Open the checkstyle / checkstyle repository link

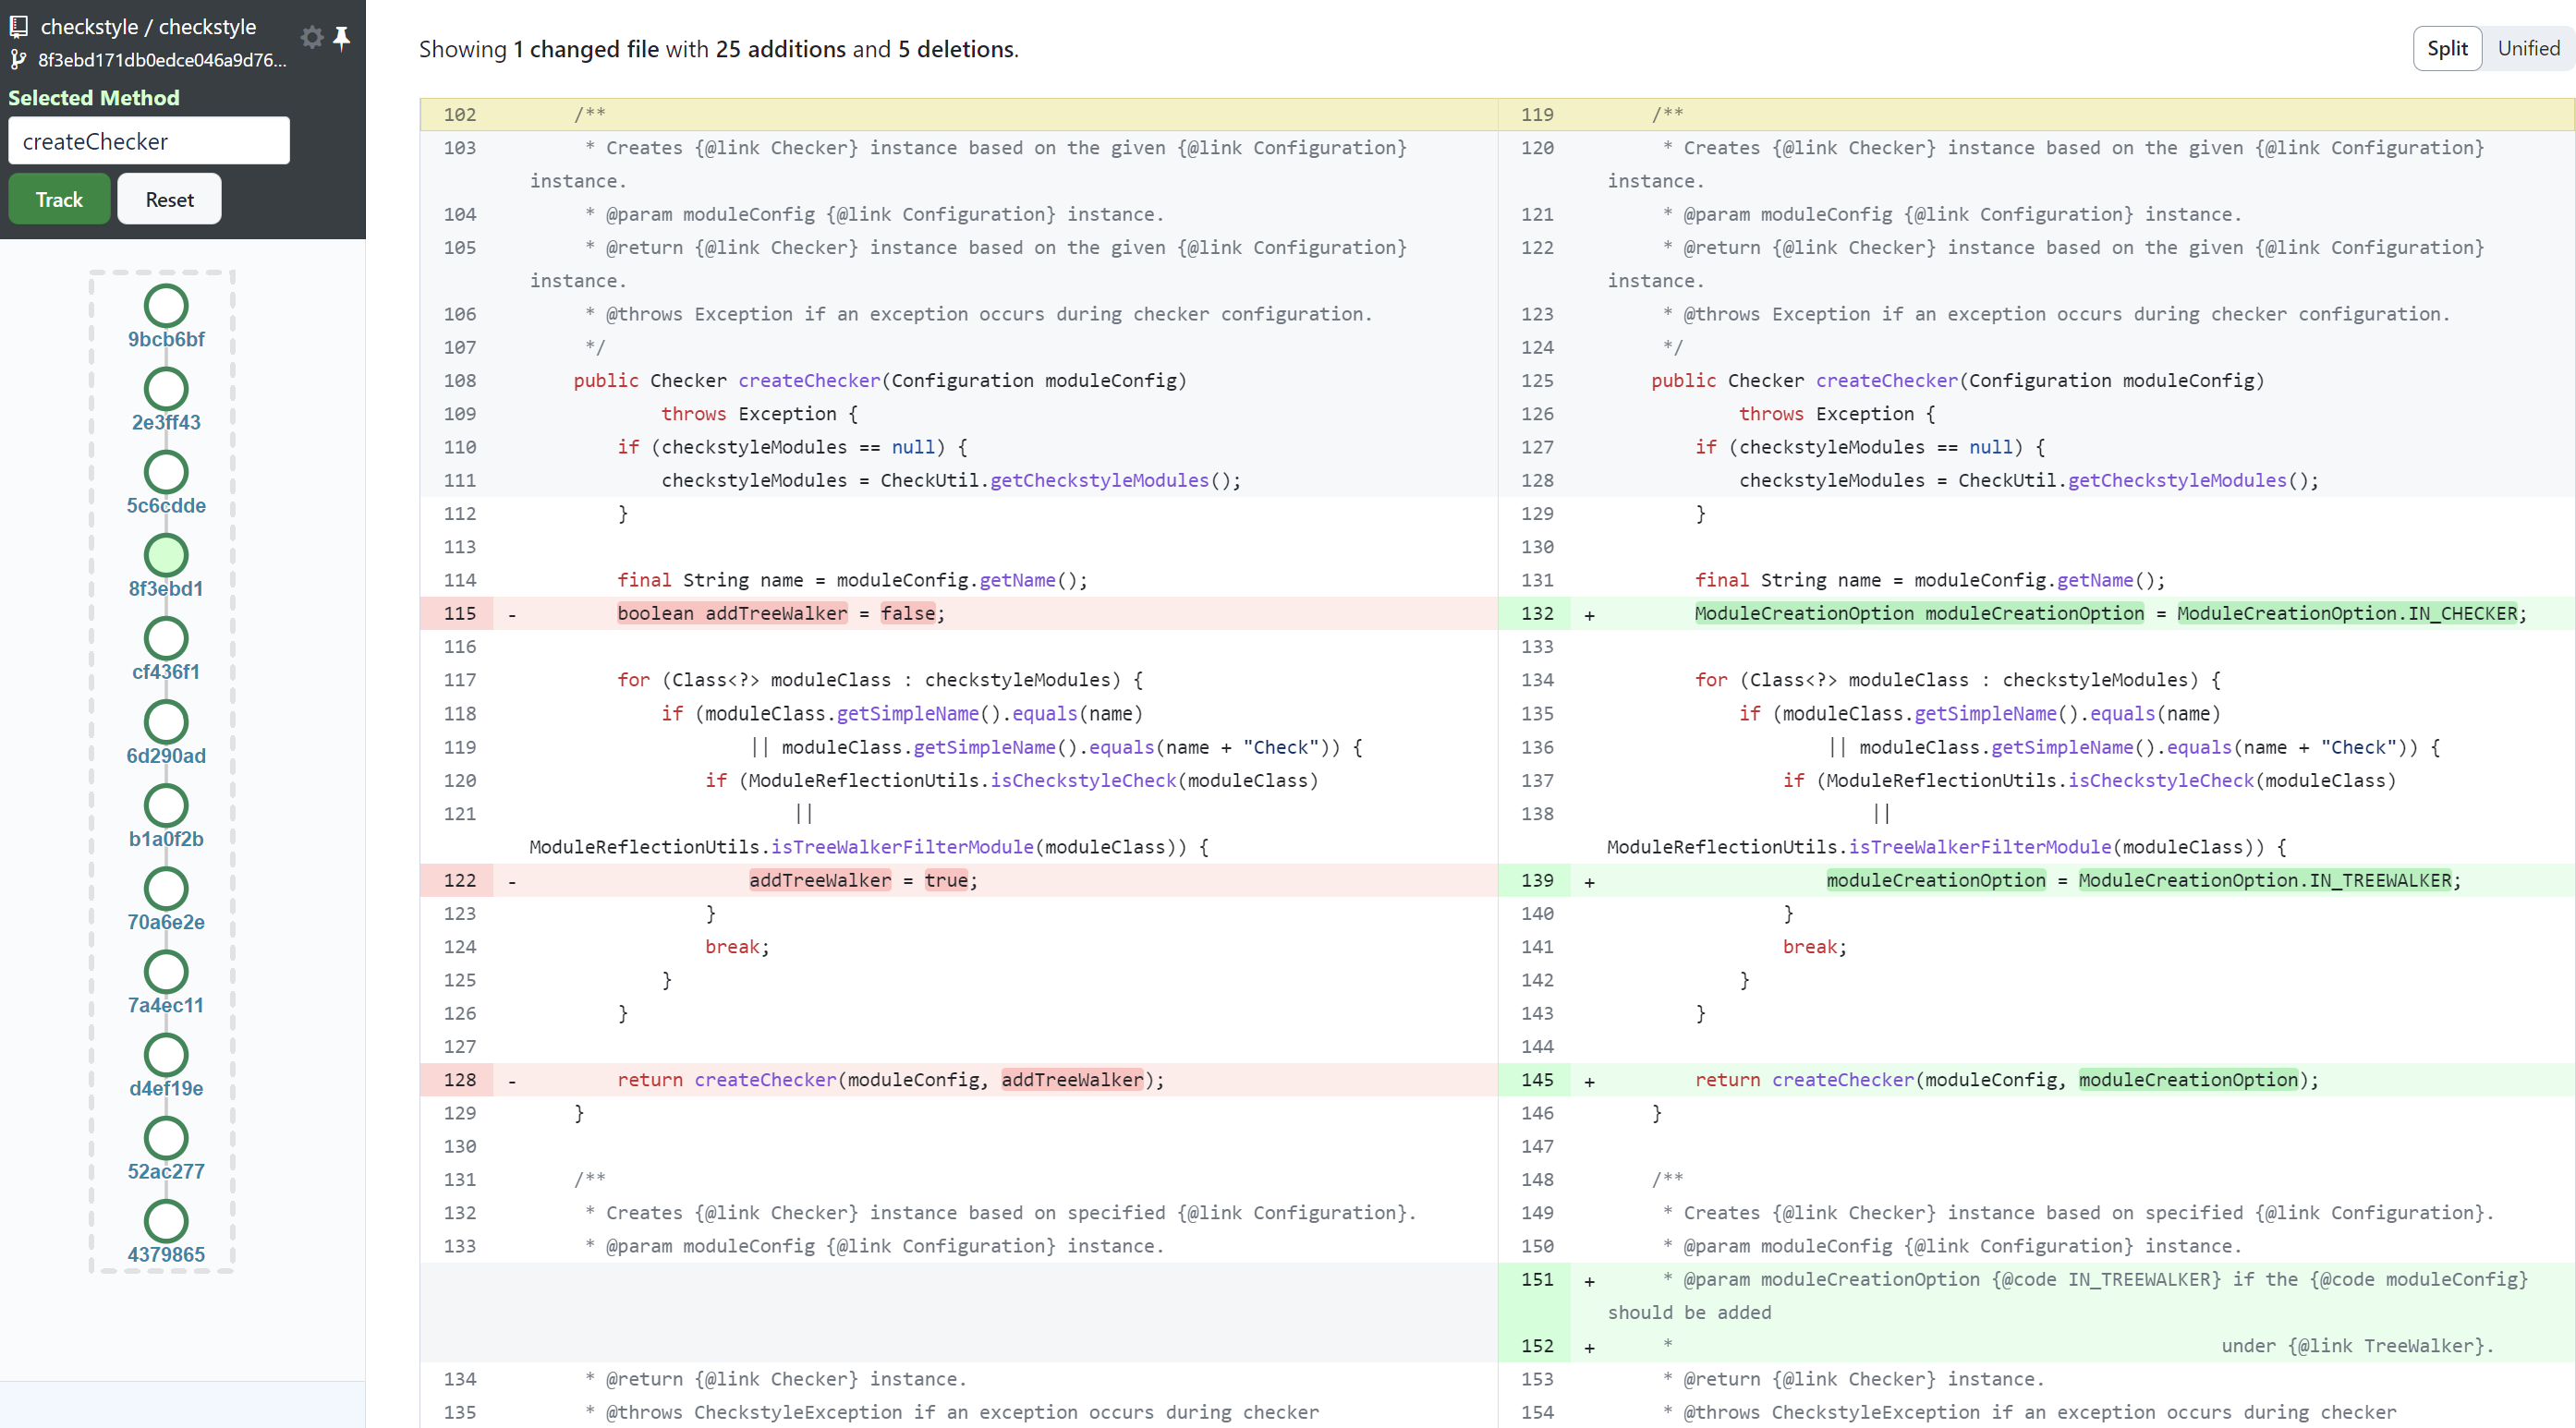coord(148,27)
